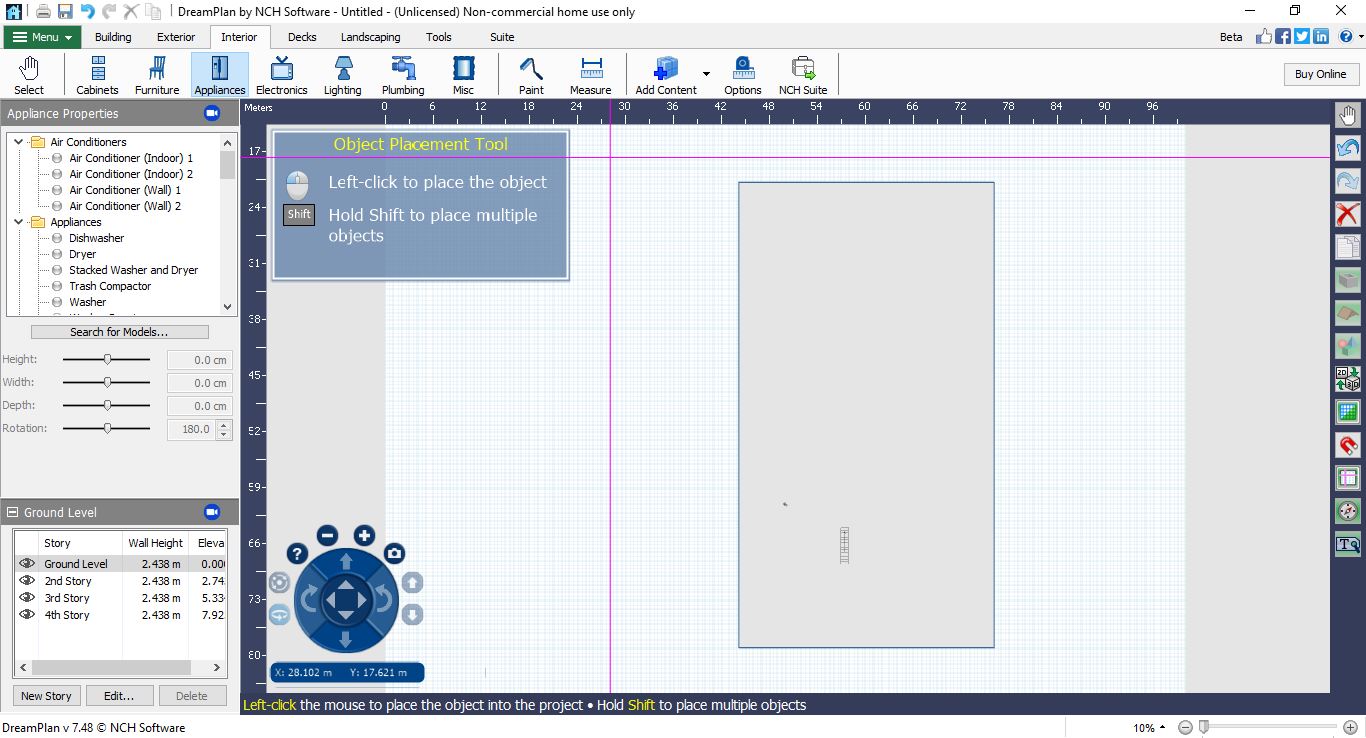Pick the Lighting tool
Image resolution: width=1366 pixels, height=738 pixels.
tap(342, 75)
